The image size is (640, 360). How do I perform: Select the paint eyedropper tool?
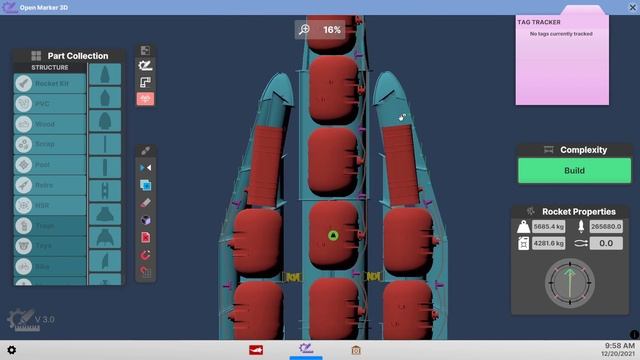tap(146, 151)
